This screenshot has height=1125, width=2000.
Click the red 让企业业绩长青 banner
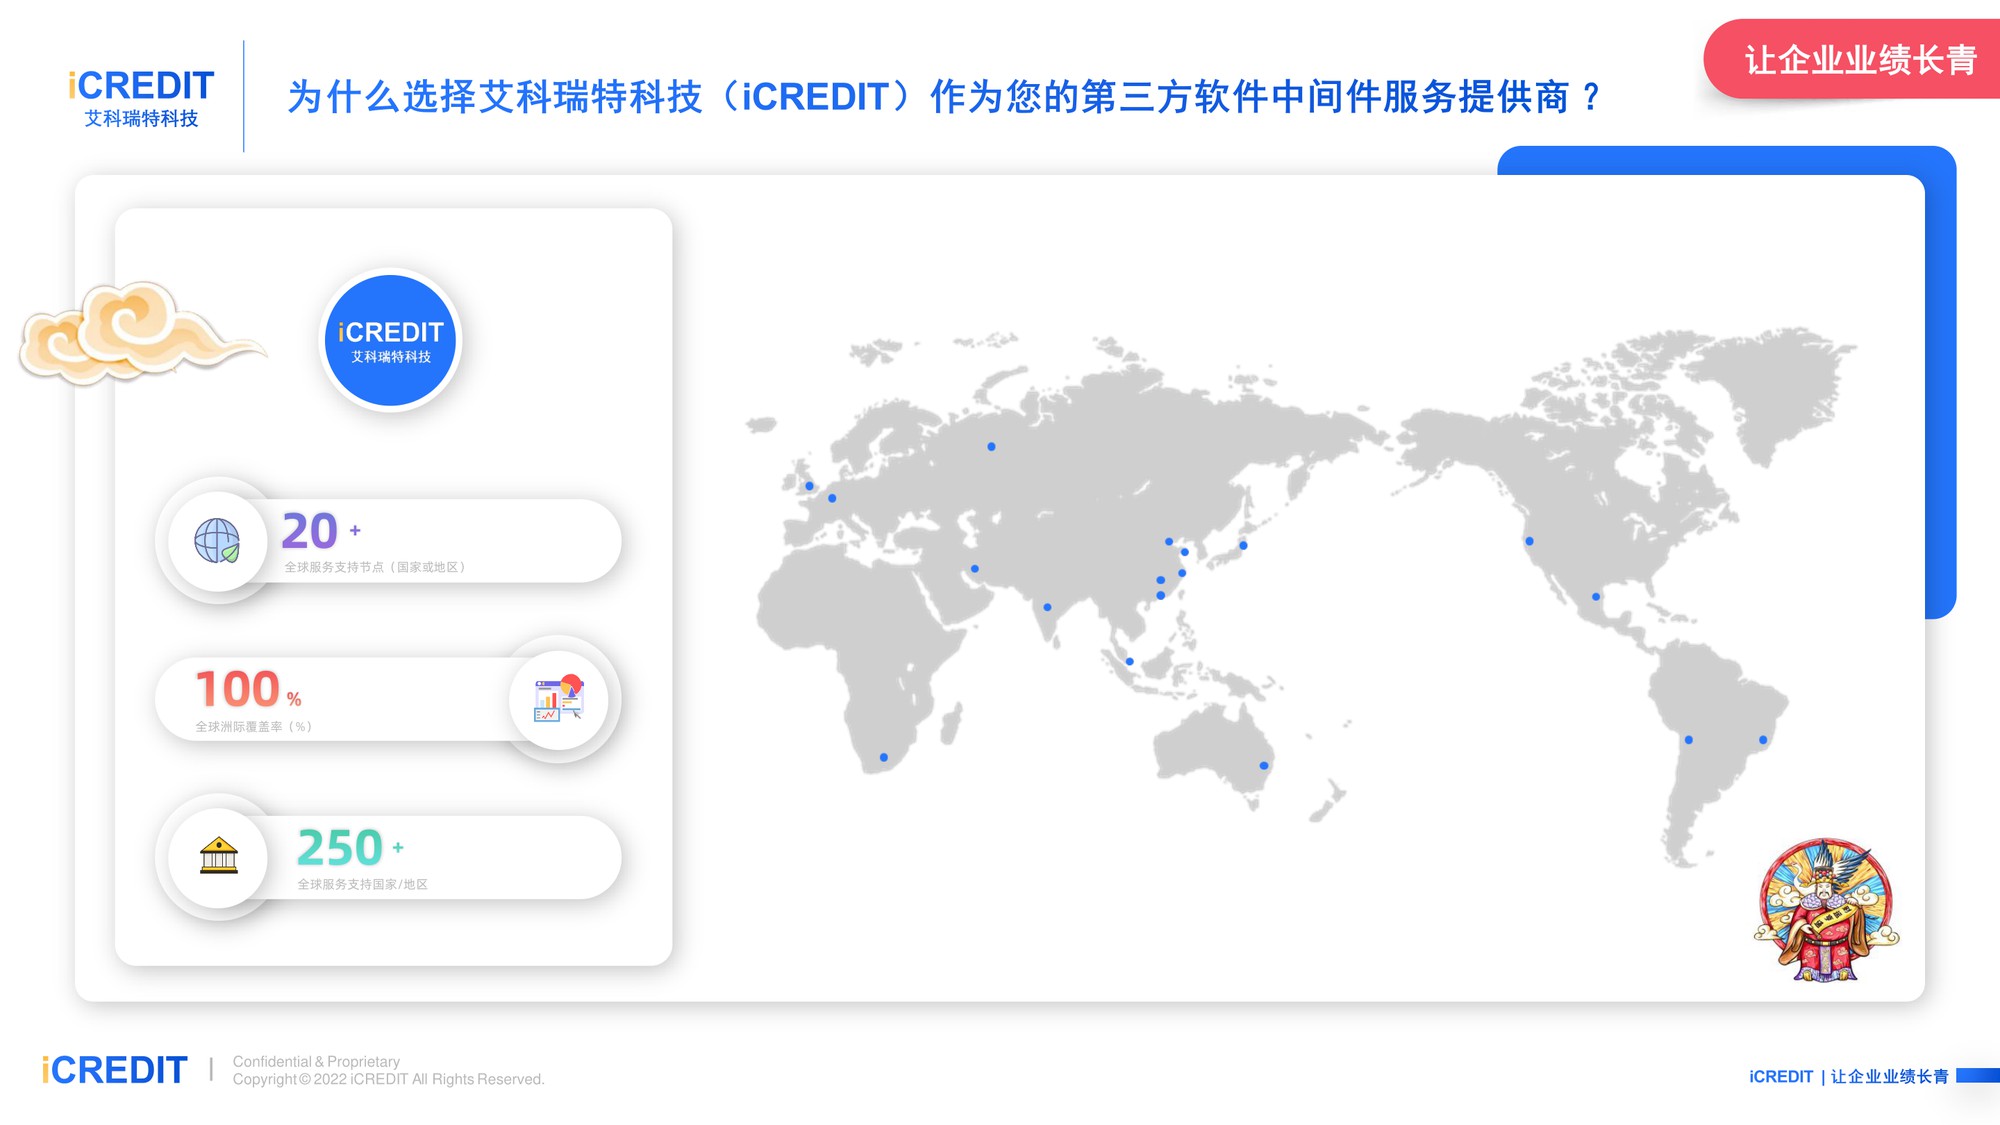pos(1852,59)
